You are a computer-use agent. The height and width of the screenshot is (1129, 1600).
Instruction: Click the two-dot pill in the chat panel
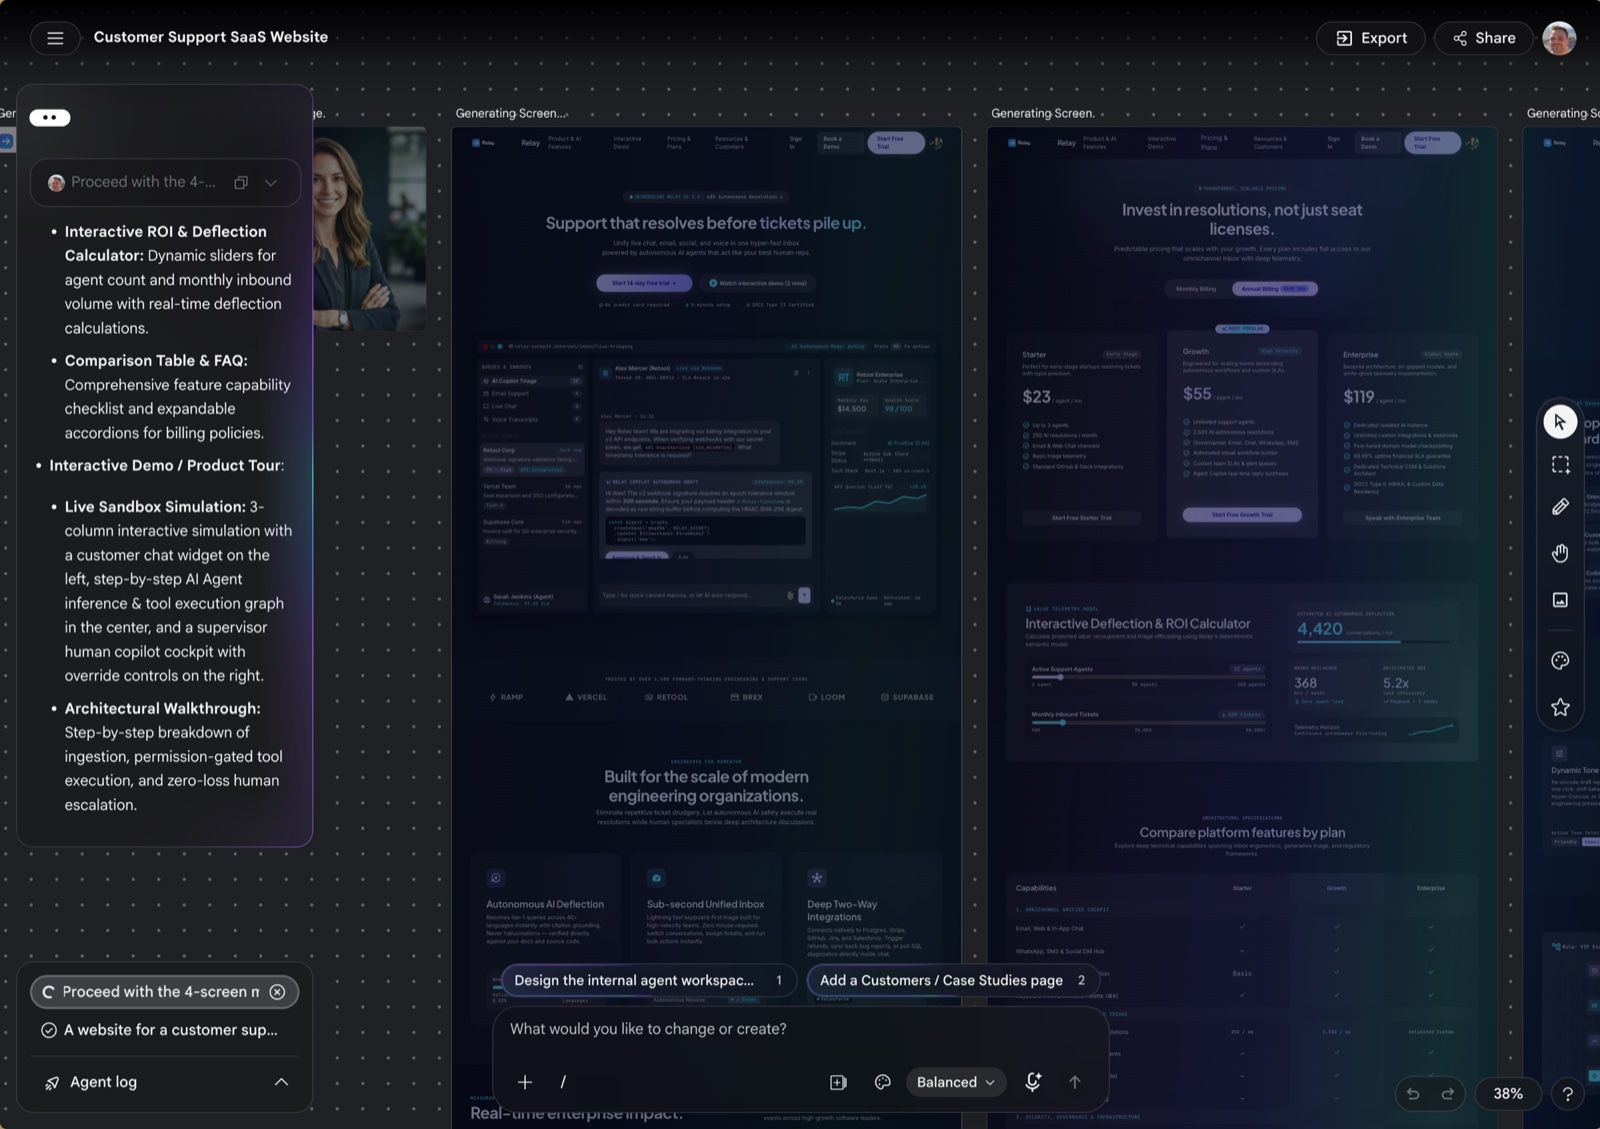pos(50,118)
